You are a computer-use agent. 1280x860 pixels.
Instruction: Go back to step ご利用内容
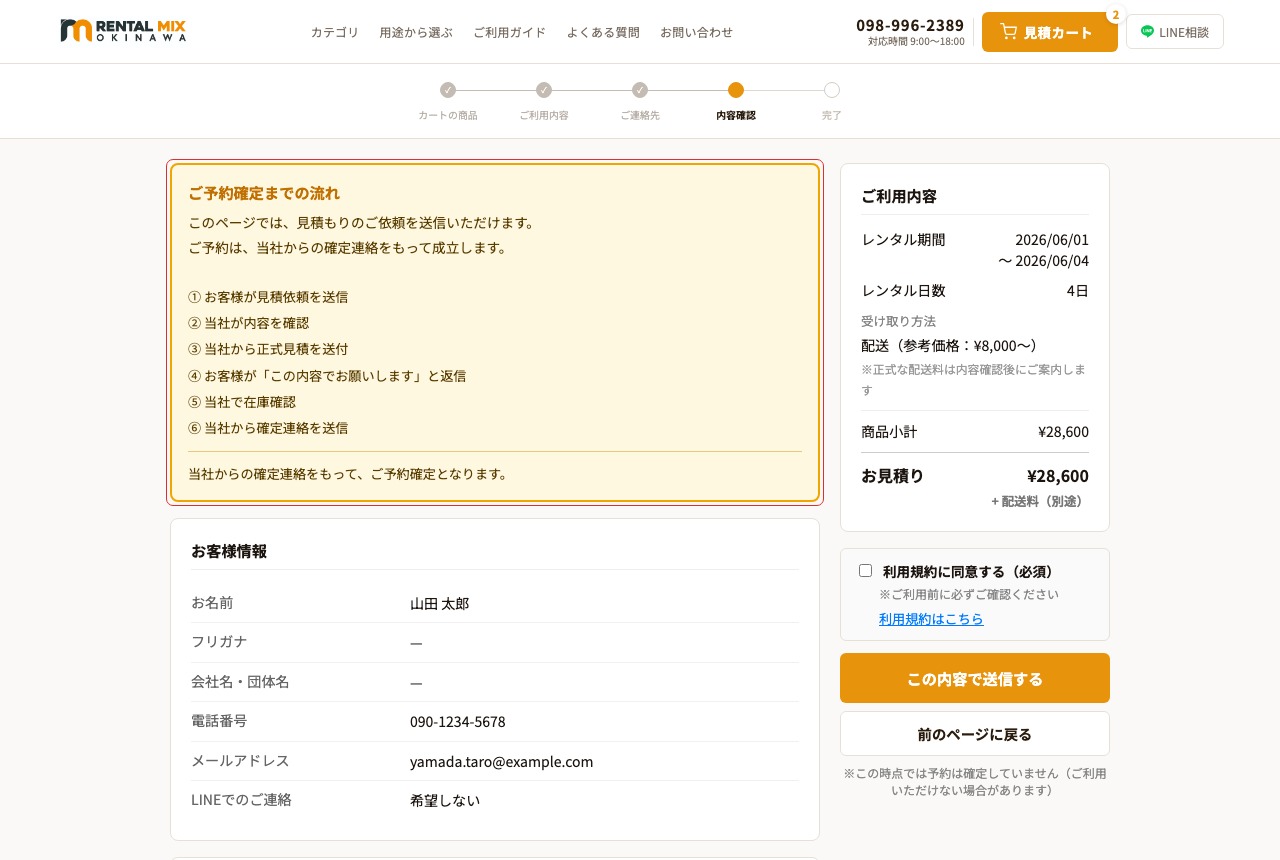tap(544, 90)
